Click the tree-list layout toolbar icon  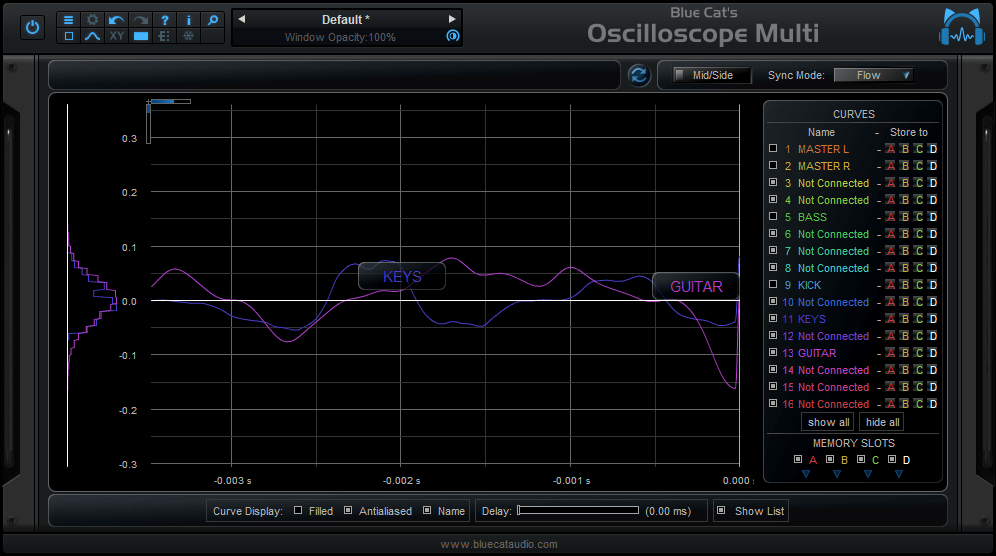(x=165, y=36)
